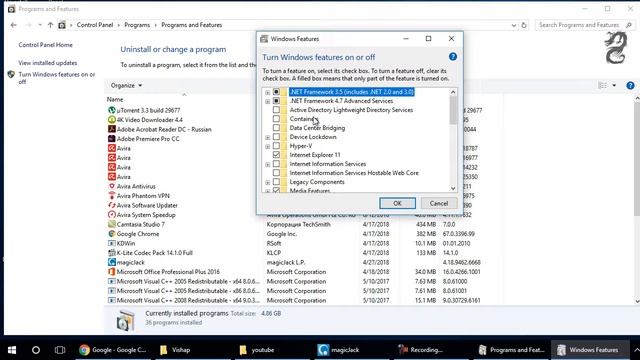The height and width of the screenshot is (360, 640).
Task: Click the Google Chrome program icon in list
Action: tap(111, 233)
